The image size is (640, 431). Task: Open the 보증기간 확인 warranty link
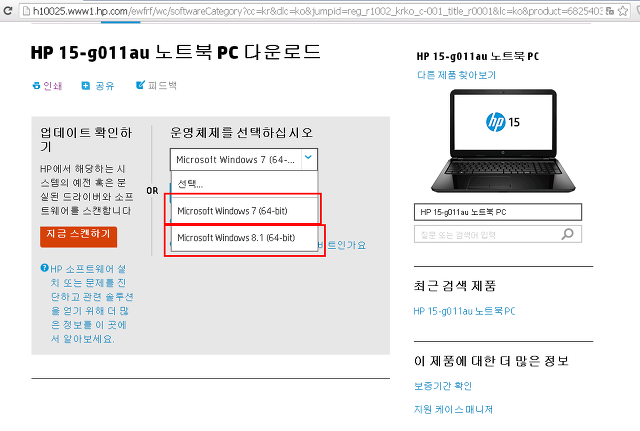pyautogui.click(x=443, y=386)
